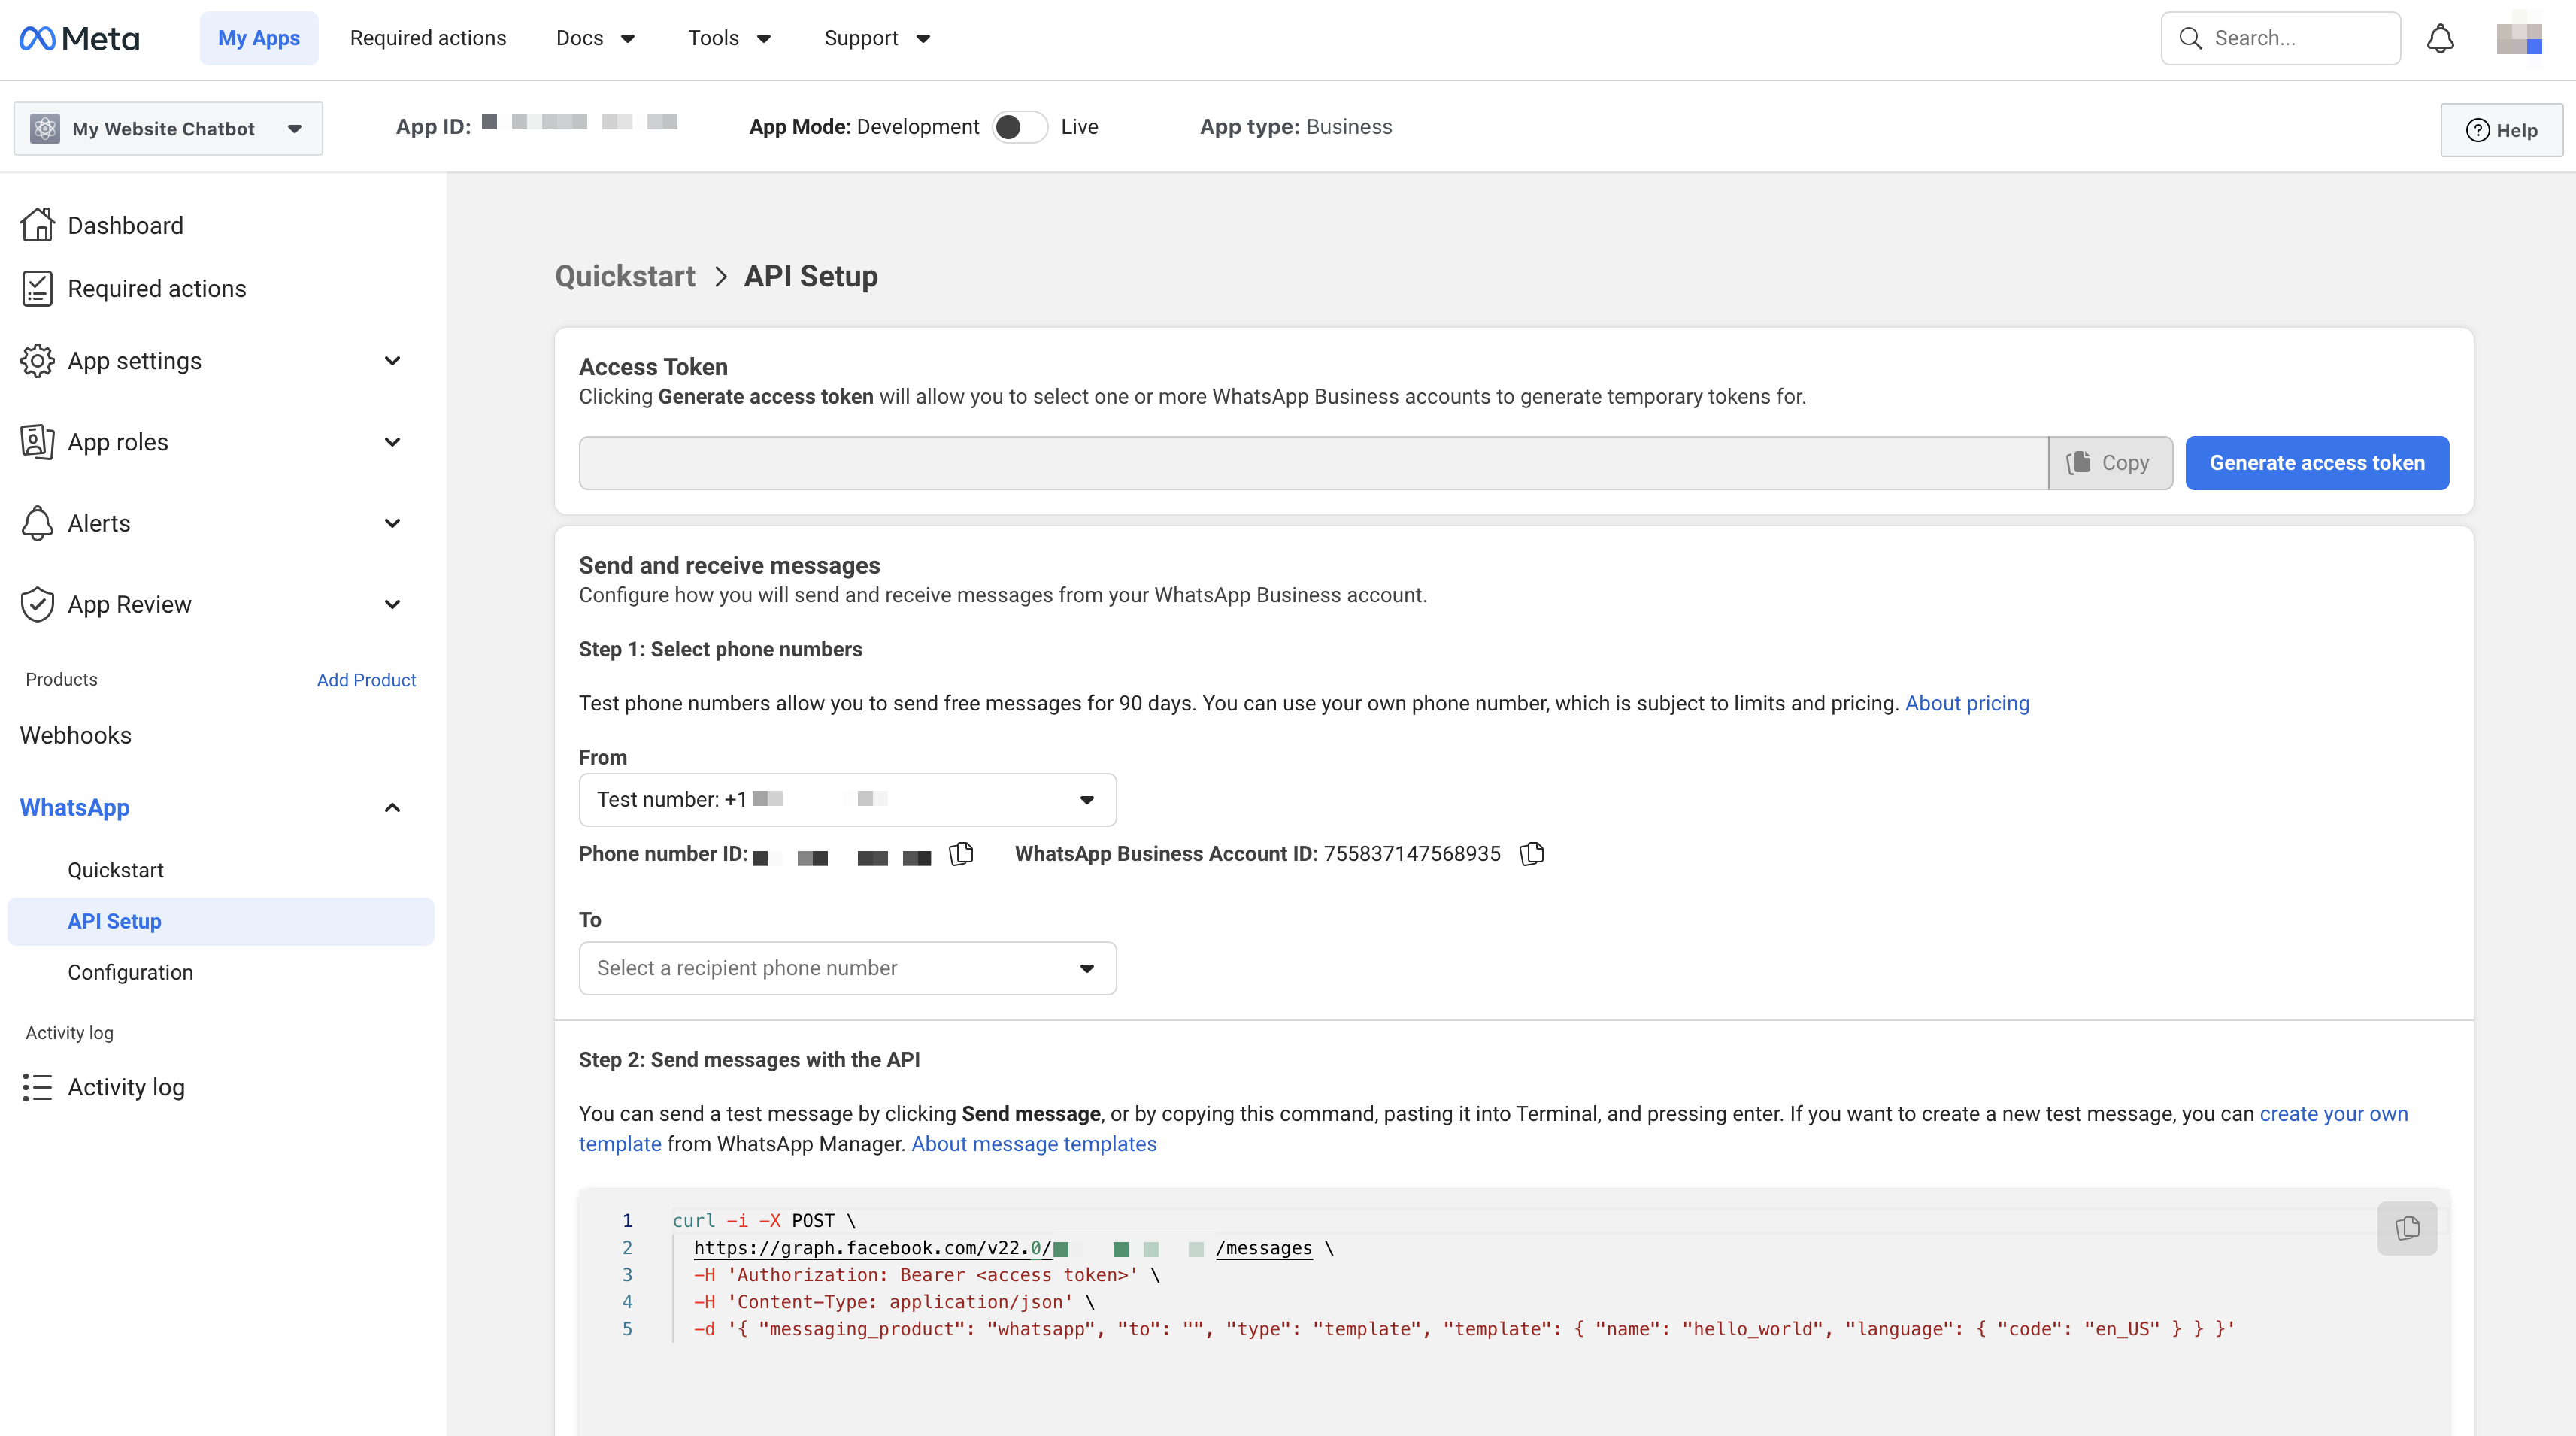Click the profile avatar thumbnail
2576x1436 pixels.
tap(2518, 38)
